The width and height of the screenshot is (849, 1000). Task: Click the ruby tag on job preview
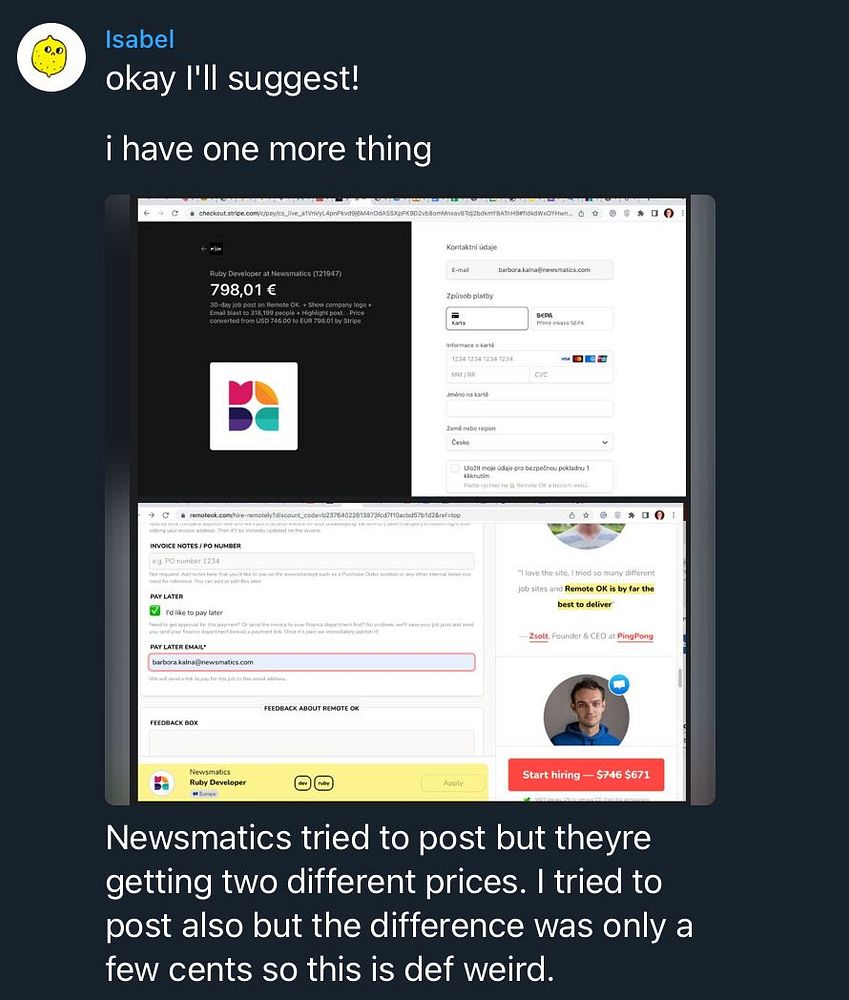[x=324, y=783]
